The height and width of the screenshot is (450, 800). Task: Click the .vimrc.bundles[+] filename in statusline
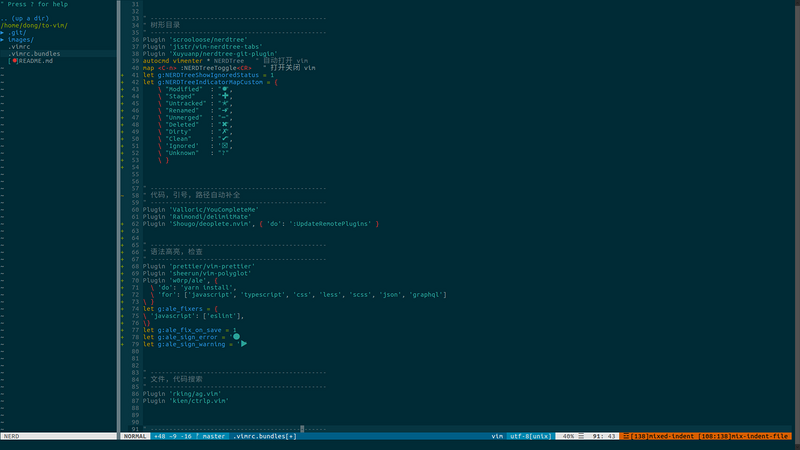click(x=265, y=436)
